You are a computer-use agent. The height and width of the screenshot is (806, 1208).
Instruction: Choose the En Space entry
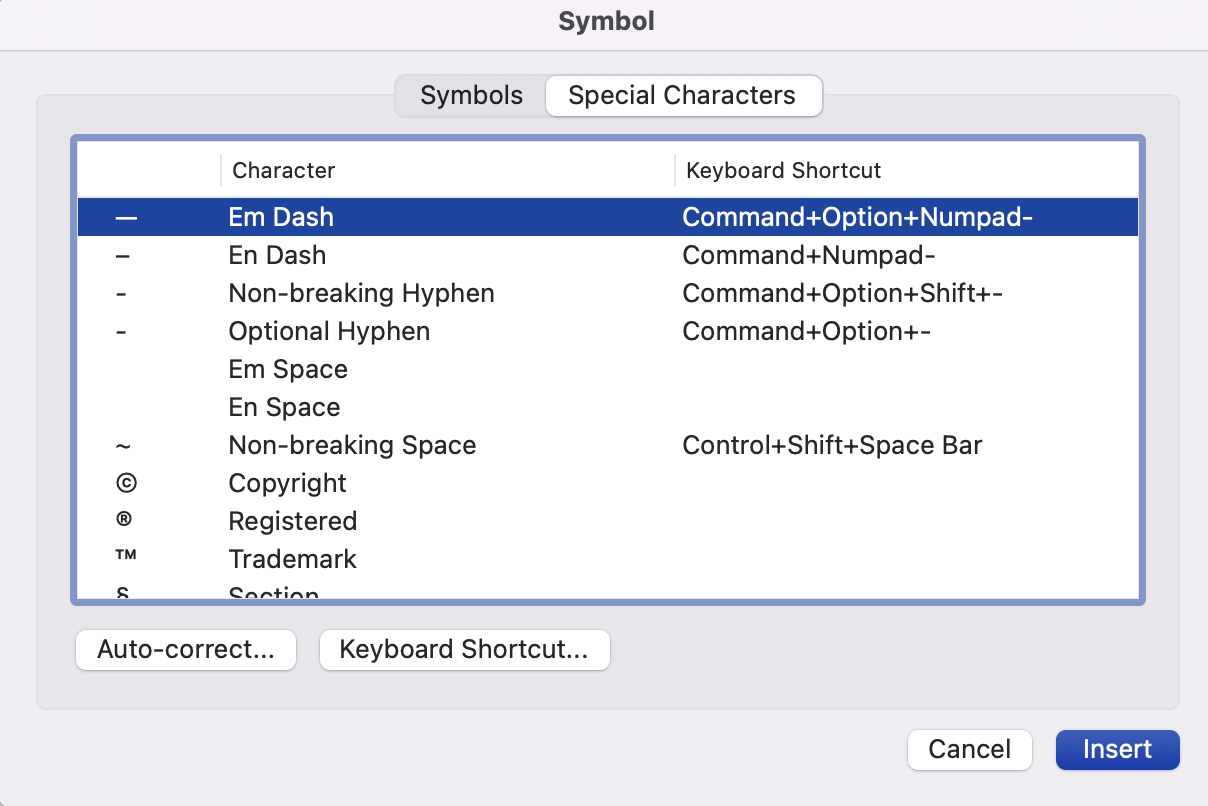[284, 407]
